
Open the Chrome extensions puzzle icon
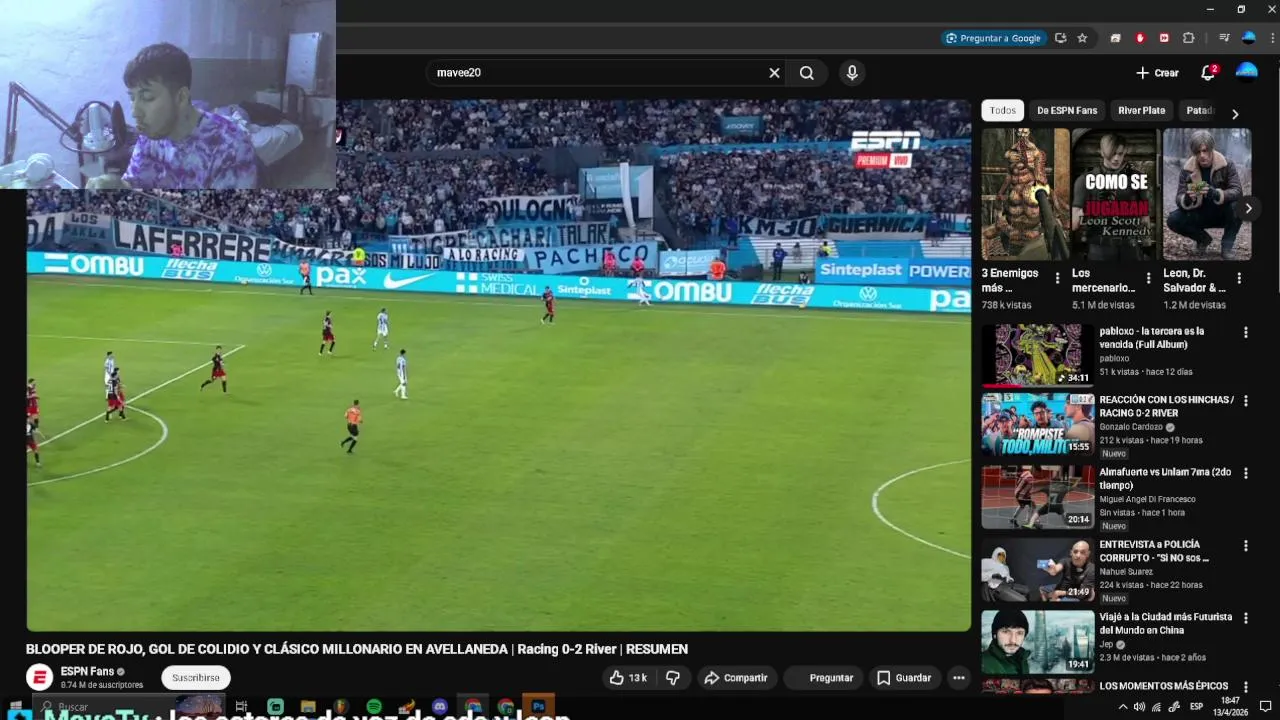[x=1189, y=38]
